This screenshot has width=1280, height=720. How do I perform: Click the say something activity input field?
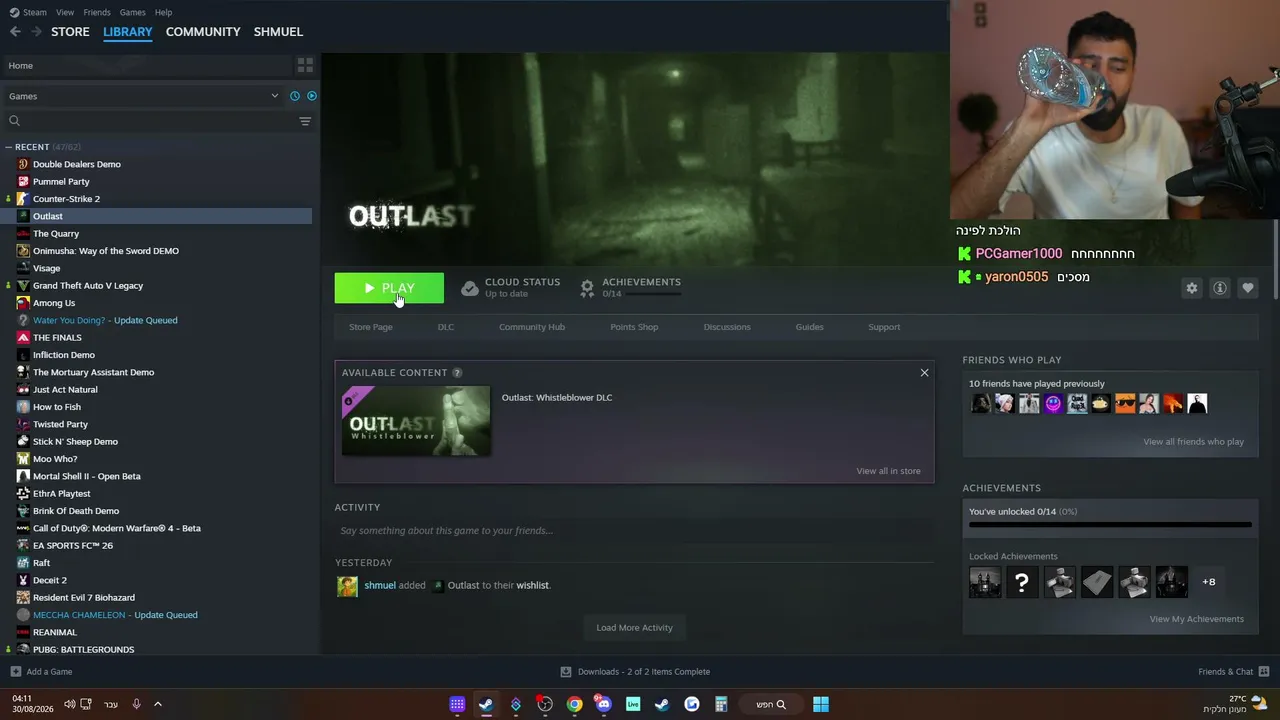[634, 531]
